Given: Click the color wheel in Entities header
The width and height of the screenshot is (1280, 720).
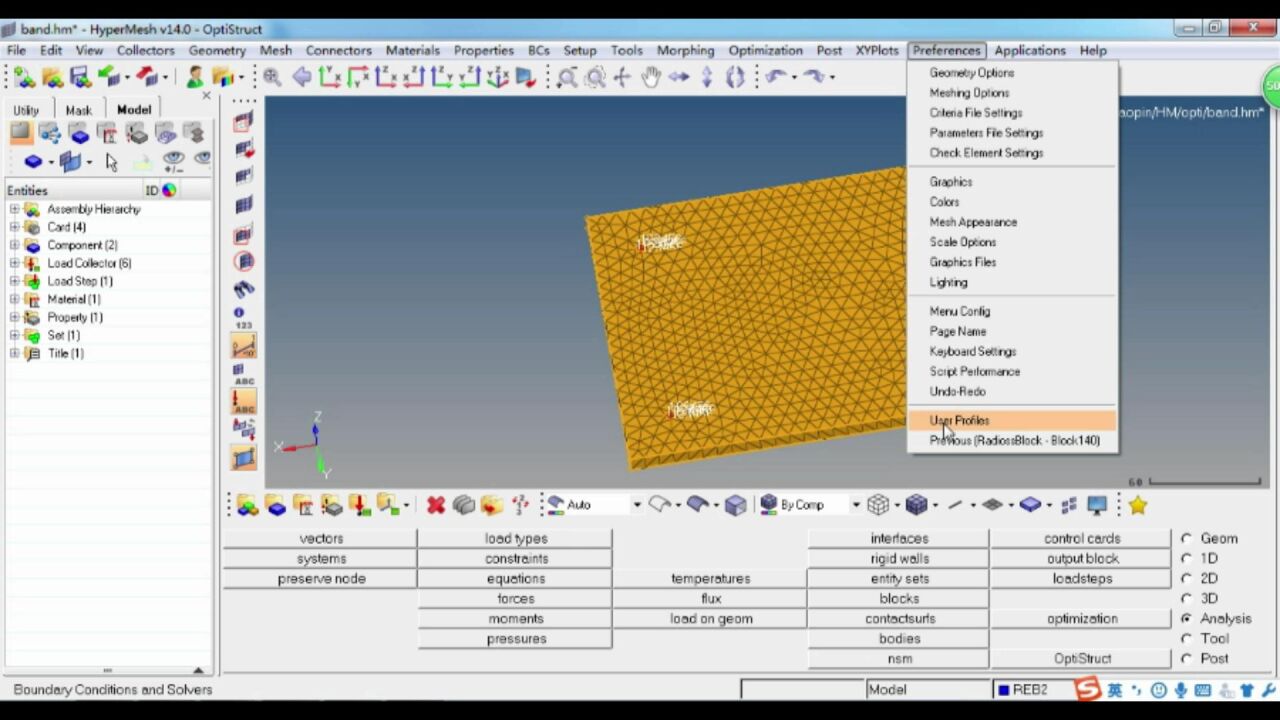Looking at the screenshot, I should tap(169, 190).
